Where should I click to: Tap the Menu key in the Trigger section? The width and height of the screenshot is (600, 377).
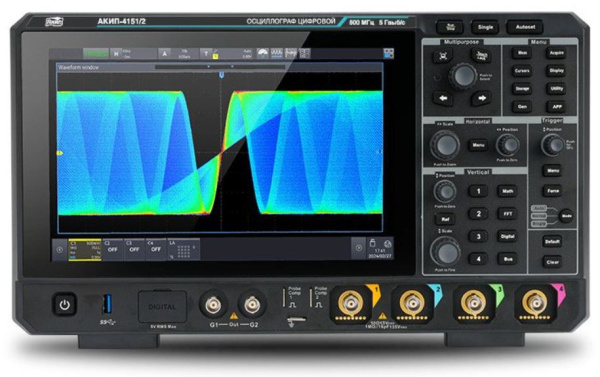pyautogui.click(x=553, y=171)
